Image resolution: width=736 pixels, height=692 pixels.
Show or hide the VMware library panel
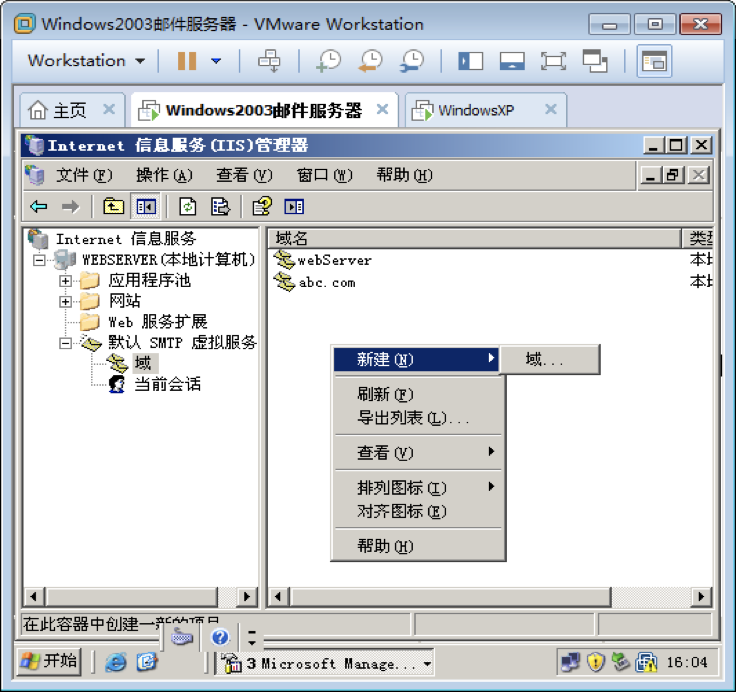470,61
